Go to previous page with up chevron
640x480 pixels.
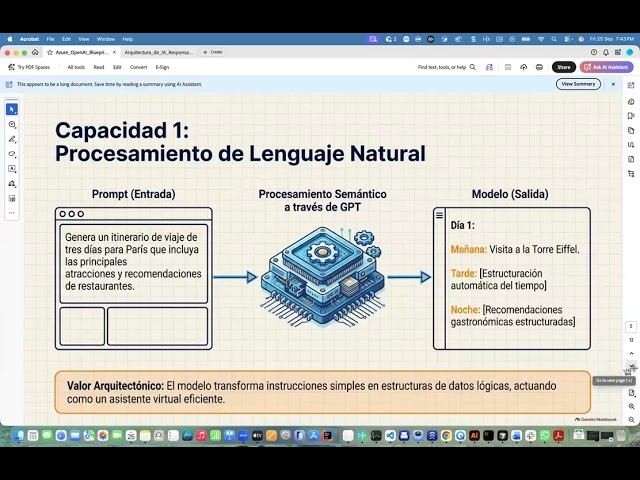pos(631,353)
